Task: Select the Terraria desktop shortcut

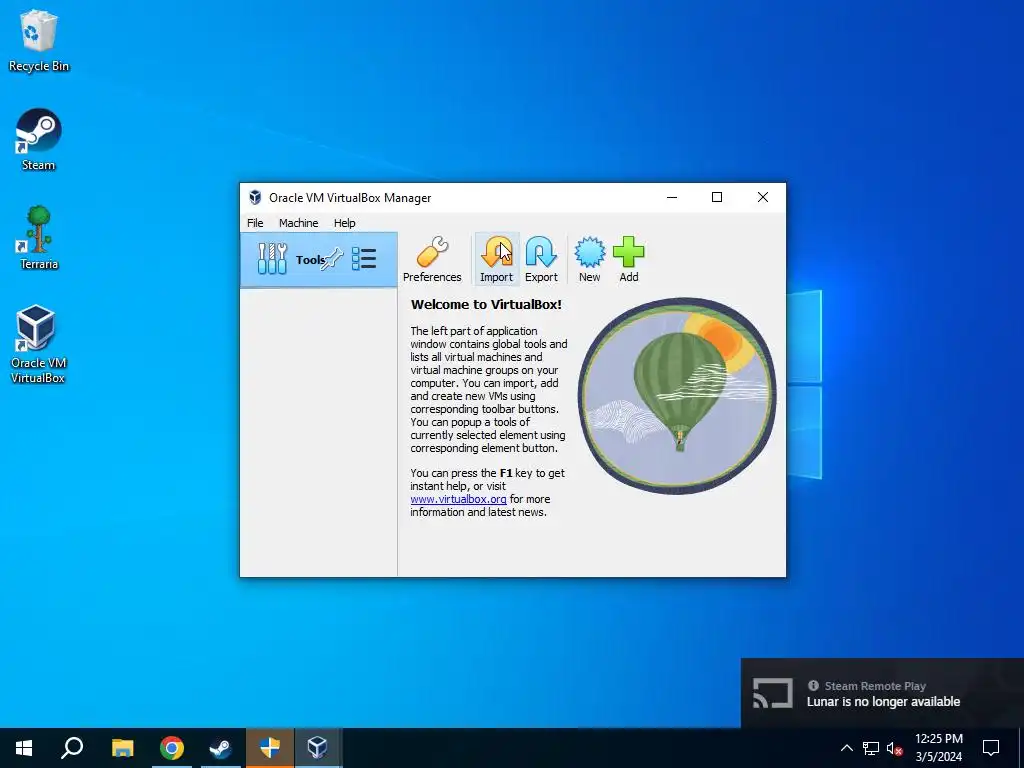Action: point(39,238)
